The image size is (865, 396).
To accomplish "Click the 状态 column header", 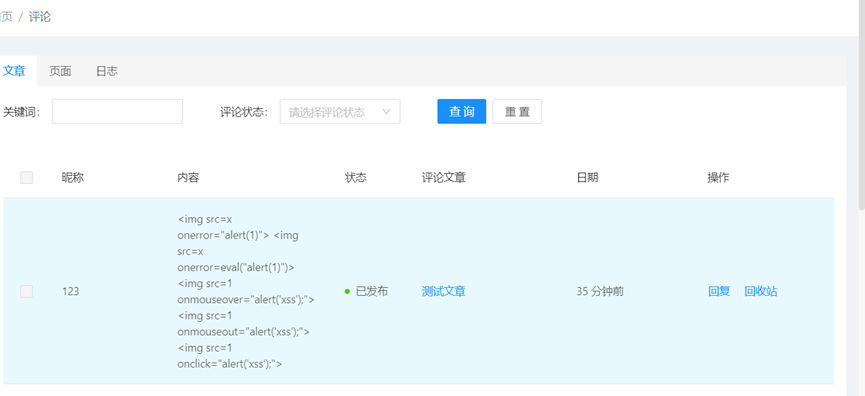I will tap(356, 178).
